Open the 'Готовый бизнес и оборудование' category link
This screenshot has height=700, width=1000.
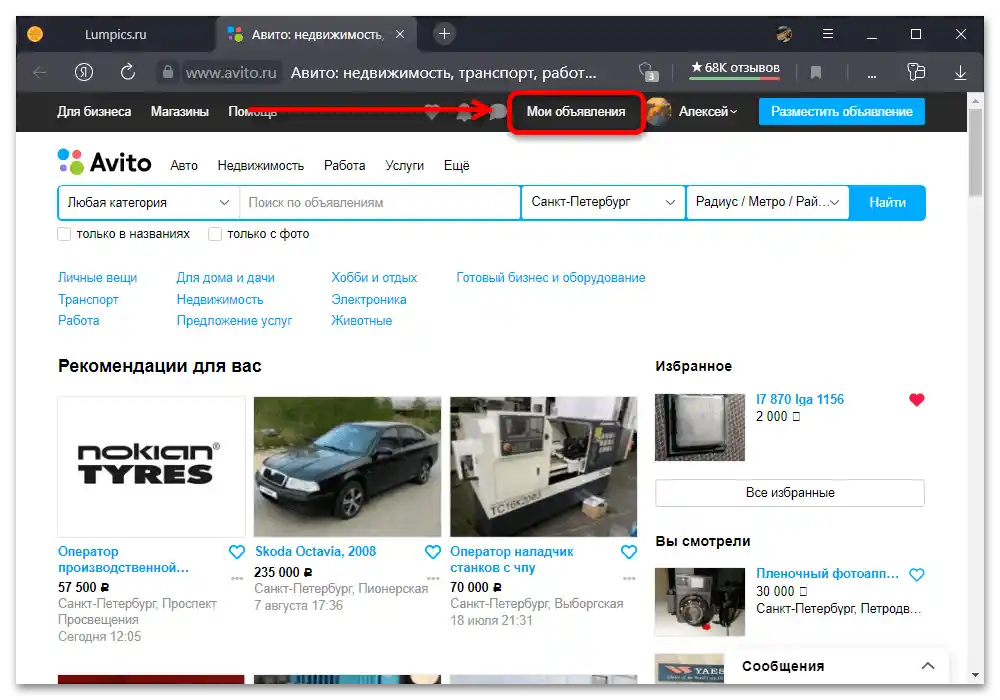551,278
